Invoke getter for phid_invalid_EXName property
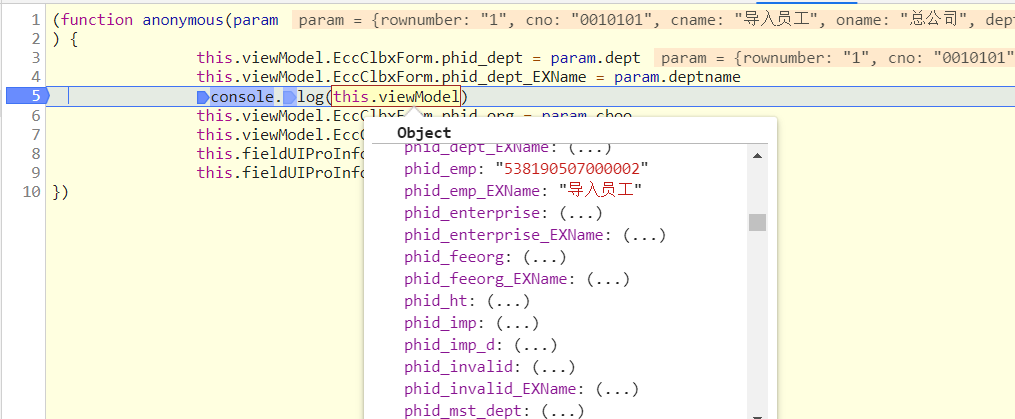This screenshot has height=419, width=1015. 617,389
